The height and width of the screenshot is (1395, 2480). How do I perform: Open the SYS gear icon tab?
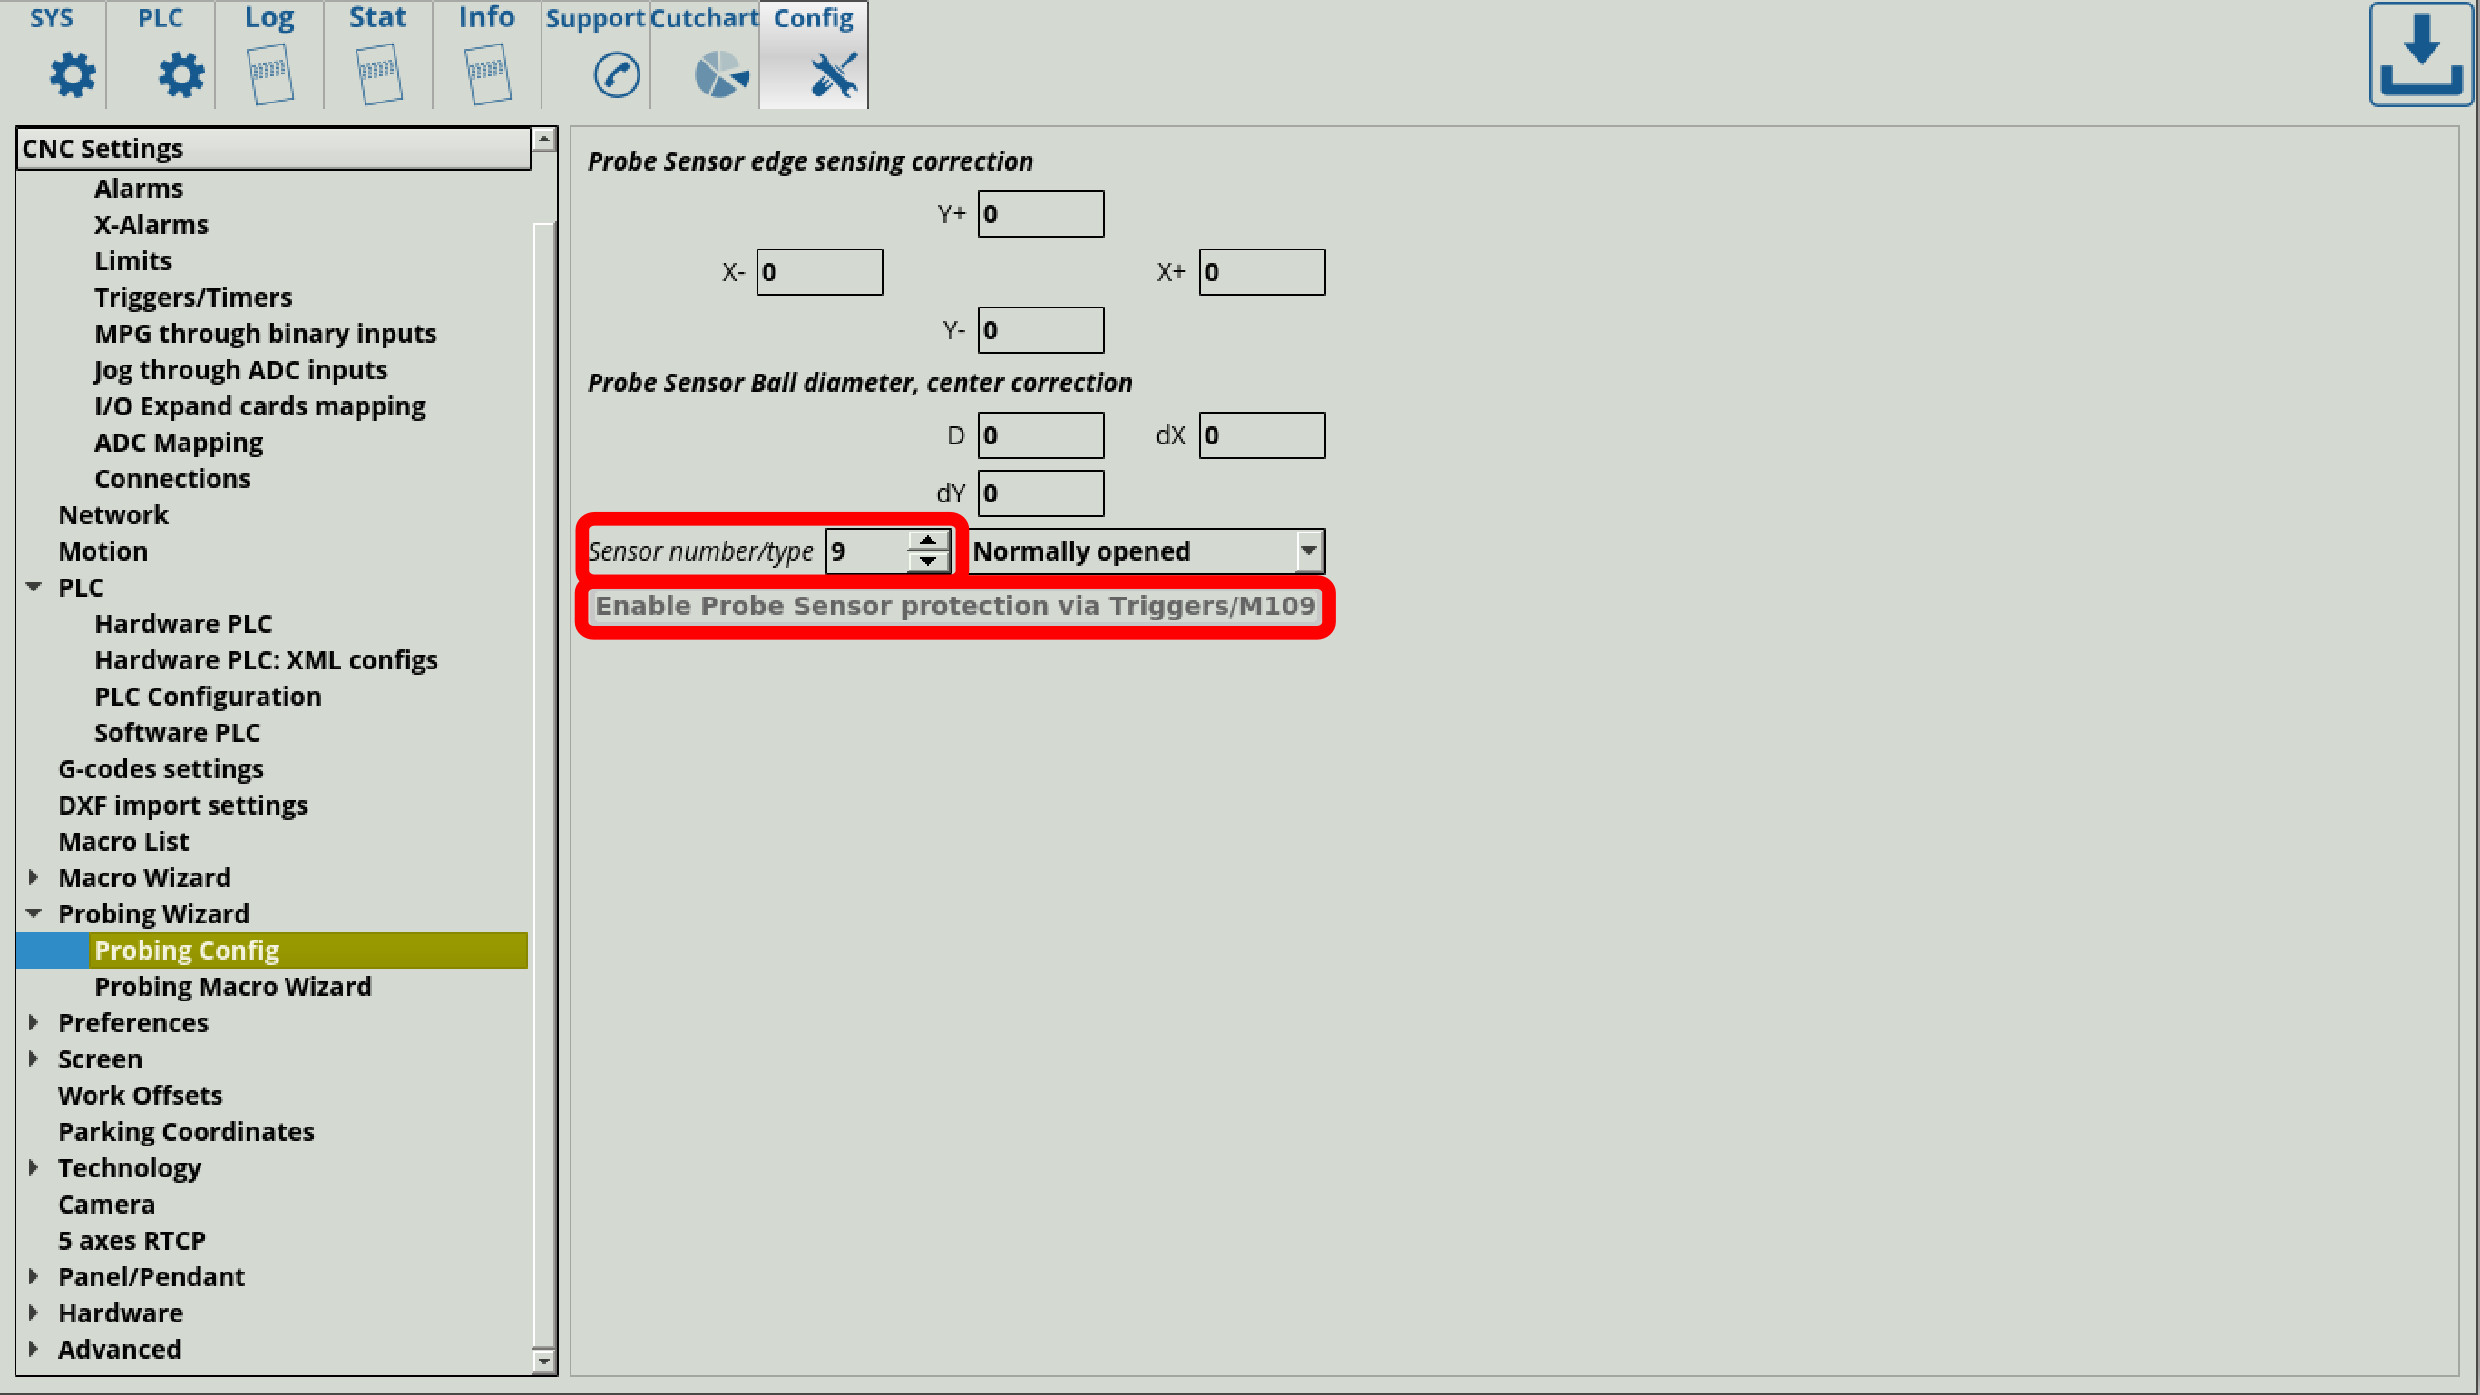[x=72, y=74]
